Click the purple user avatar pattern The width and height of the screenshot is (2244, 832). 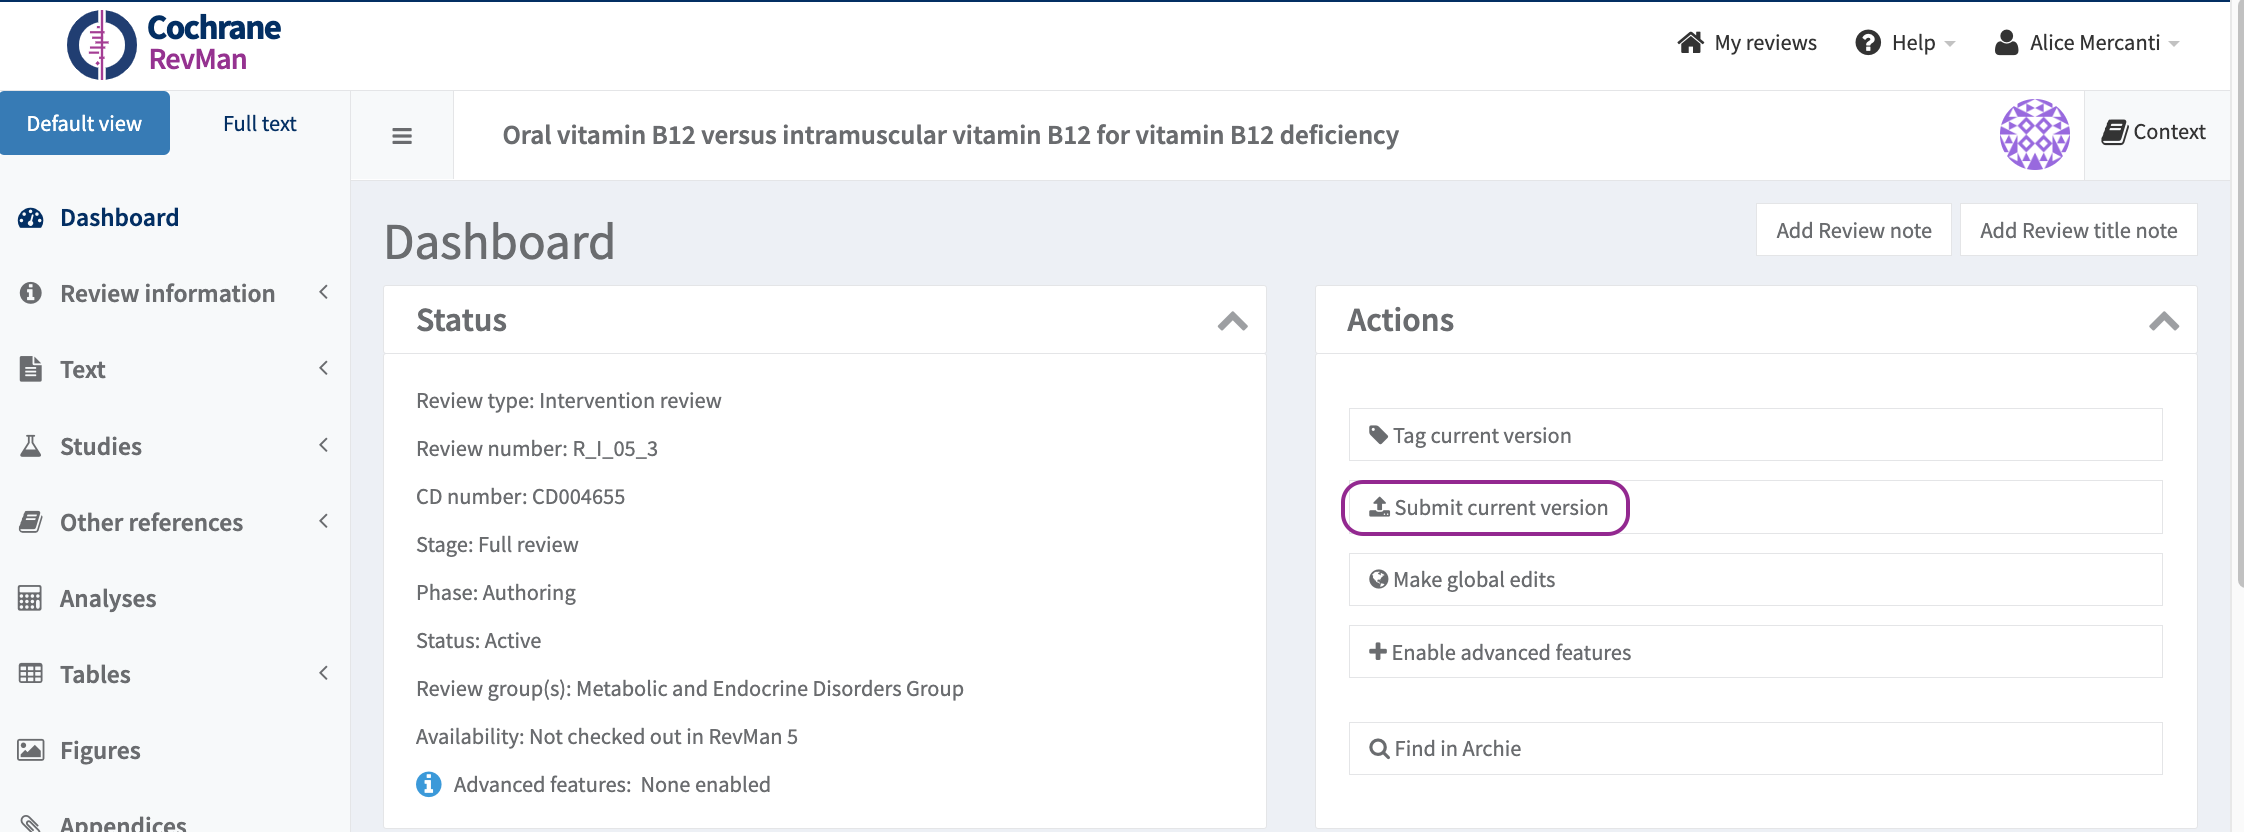coord(2034,134)
